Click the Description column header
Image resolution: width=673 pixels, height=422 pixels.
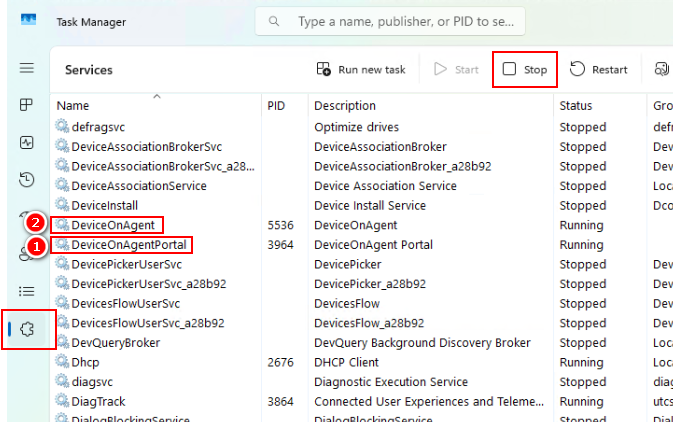pos(345,106)
